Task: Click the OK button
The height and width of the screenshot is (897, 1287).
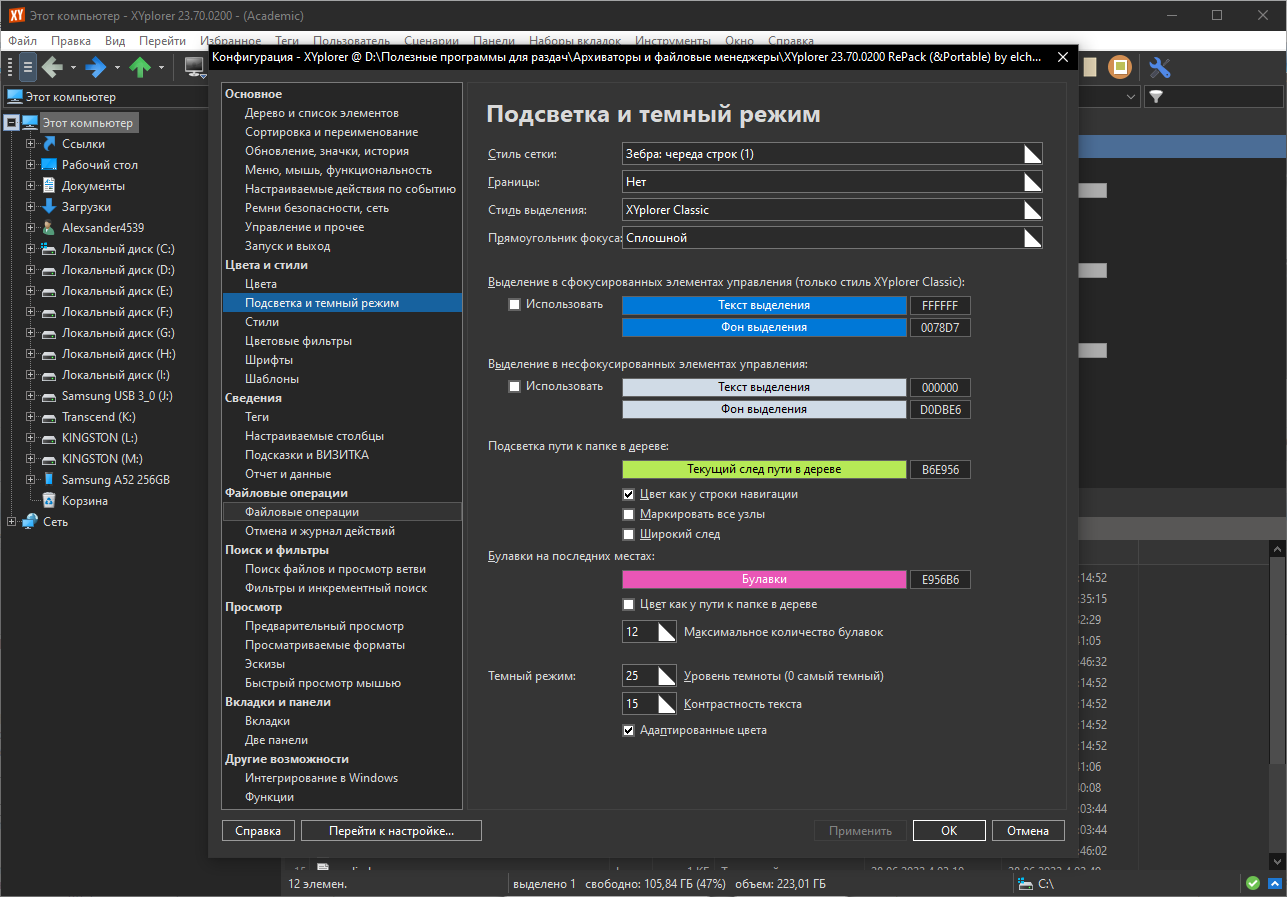Action: [949, 831]
